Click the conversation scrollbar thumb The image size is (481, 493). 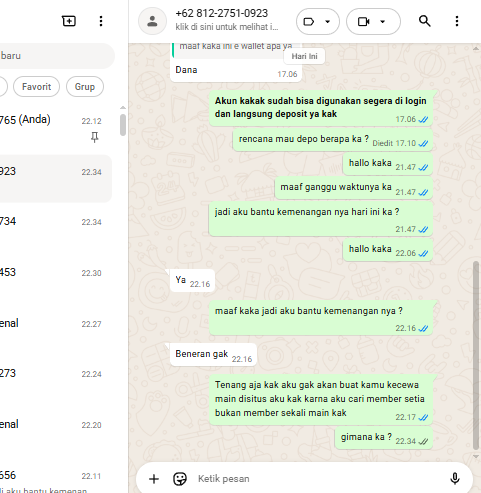(x=476, y=356)
